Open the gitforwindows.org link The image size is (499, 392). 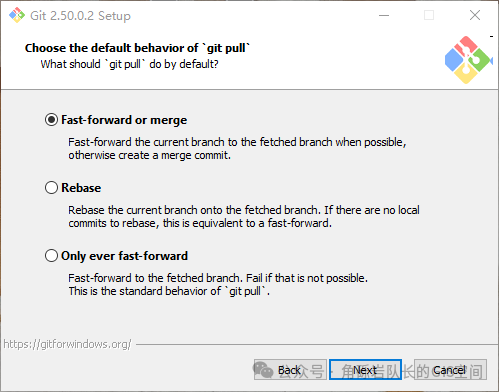click(x=67, y=344)
